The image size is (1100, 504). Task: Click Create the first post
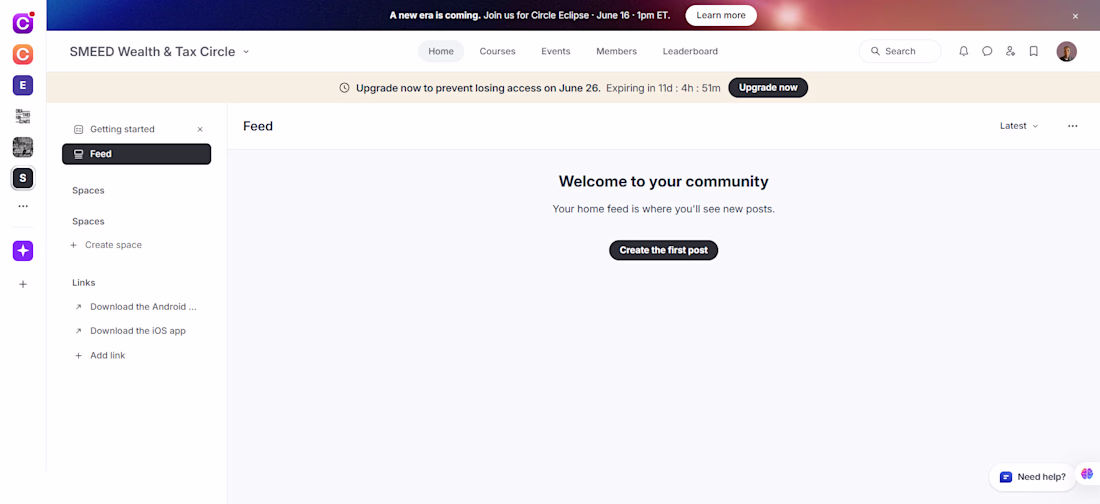coord(664,250)
